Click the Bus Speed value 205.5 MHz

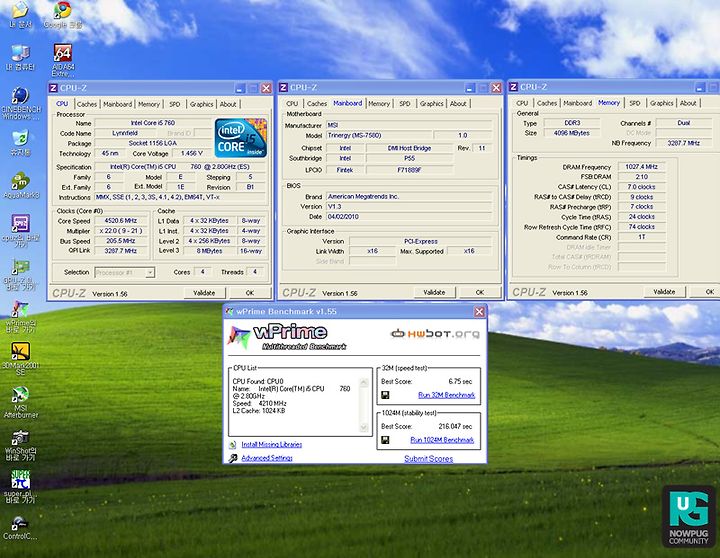coord(121,241)
